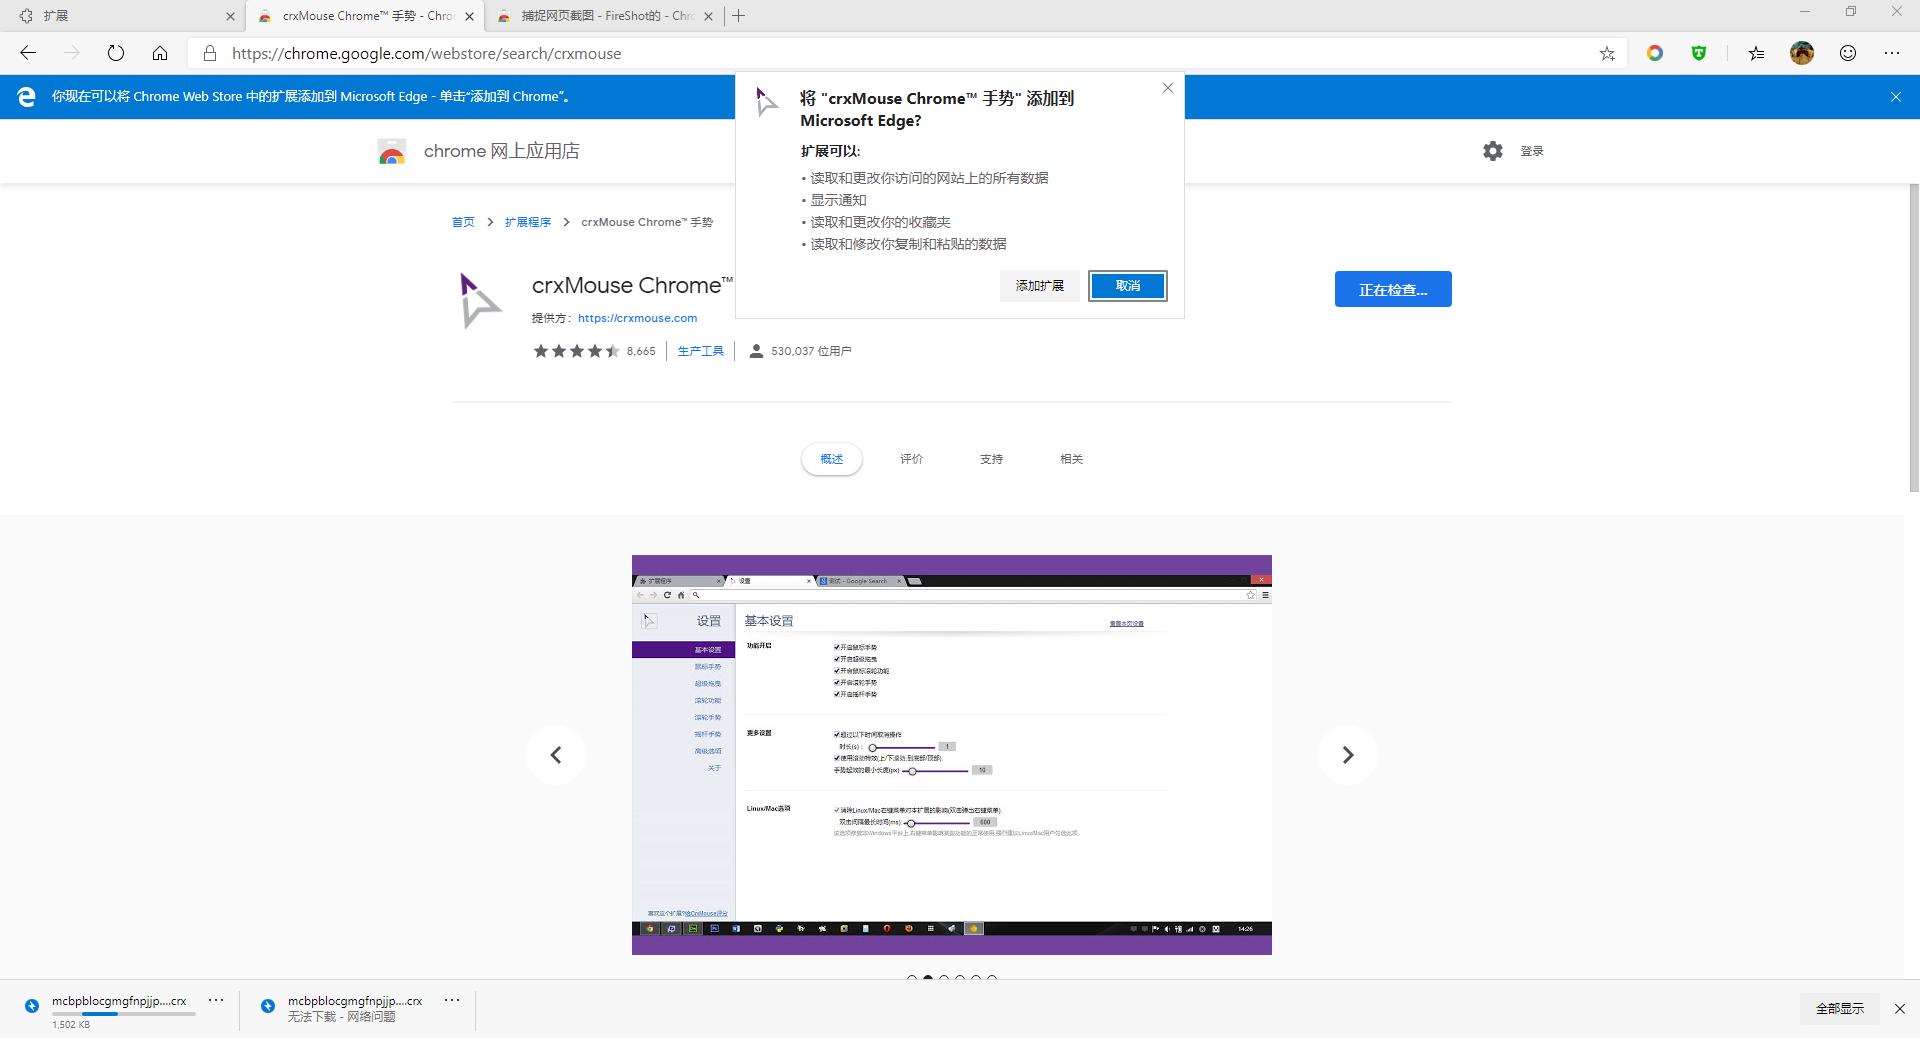
Task: Open options for the failed crx download
Action: click(452, 1000)
